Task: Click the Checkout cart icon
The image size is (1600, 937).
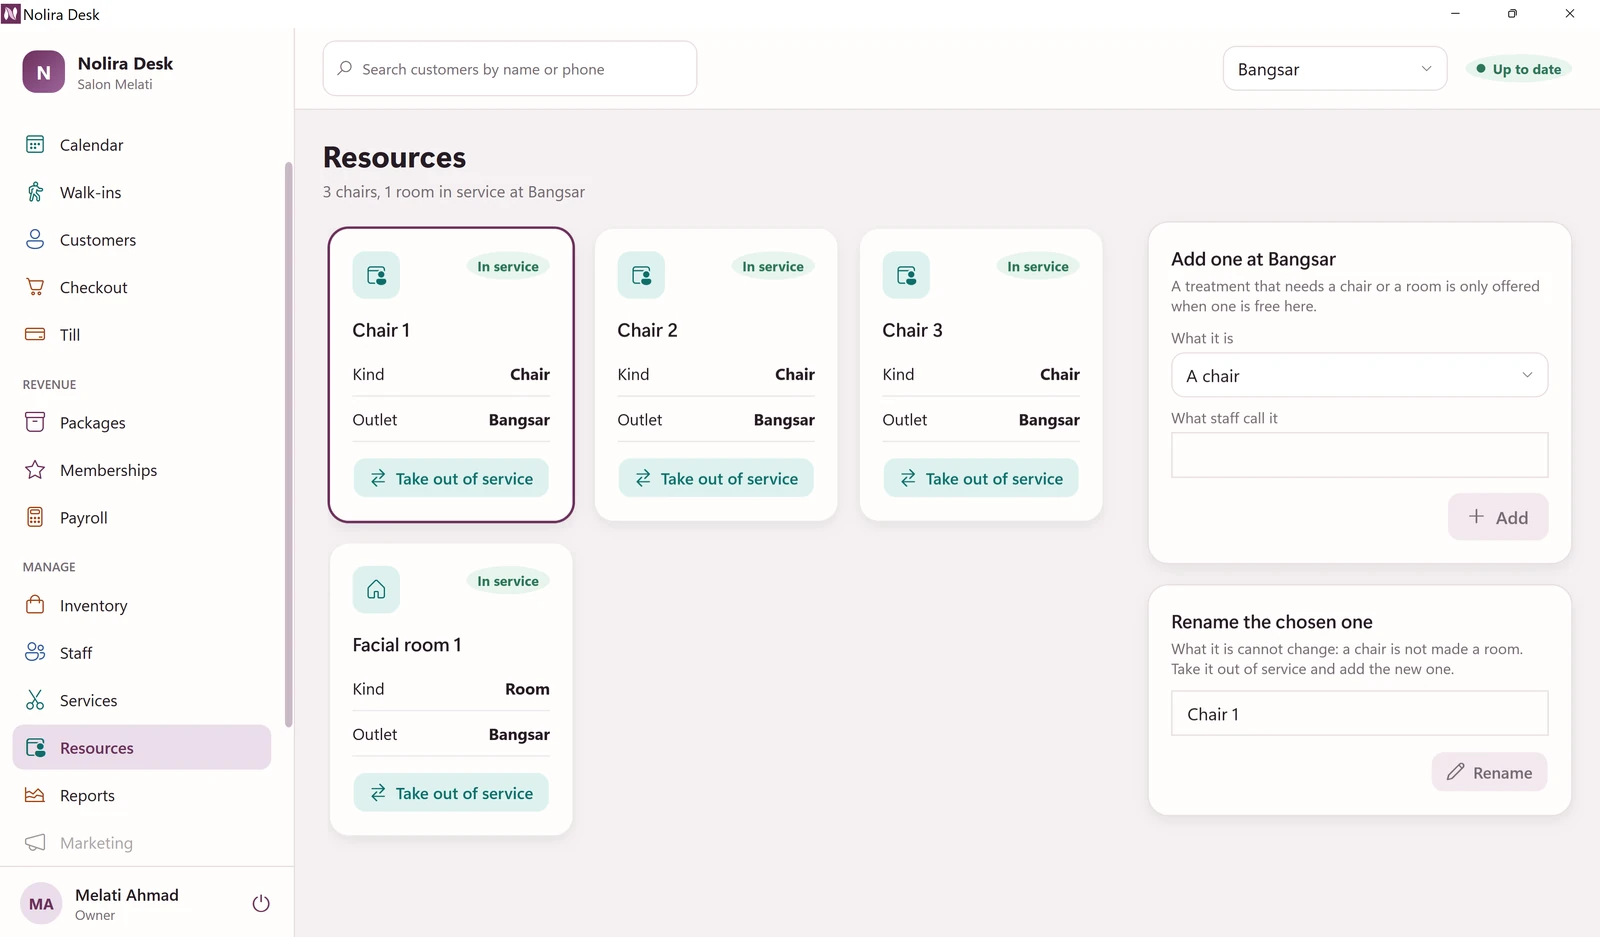Action: pyautogui.click(x=35, y=287)
